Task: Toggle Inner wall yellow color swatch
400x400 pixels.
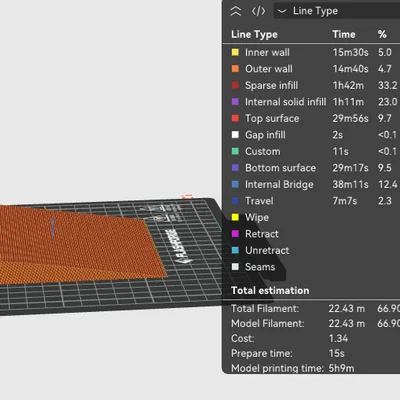Action: point(235,52)
